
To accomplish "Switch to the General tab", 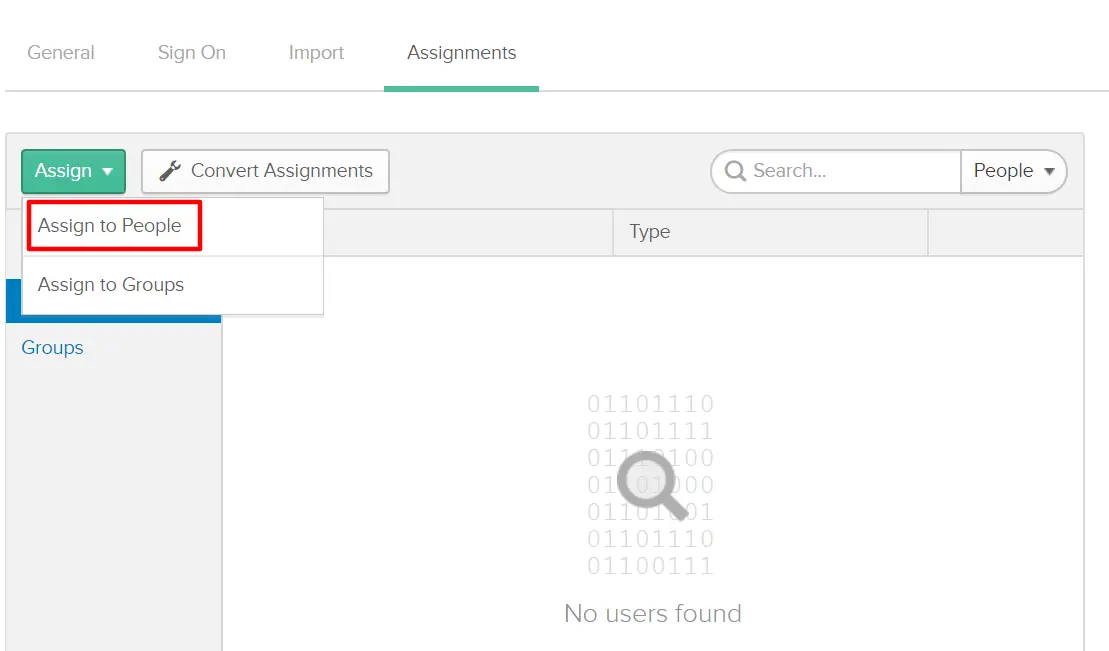I will click(60, 52).
